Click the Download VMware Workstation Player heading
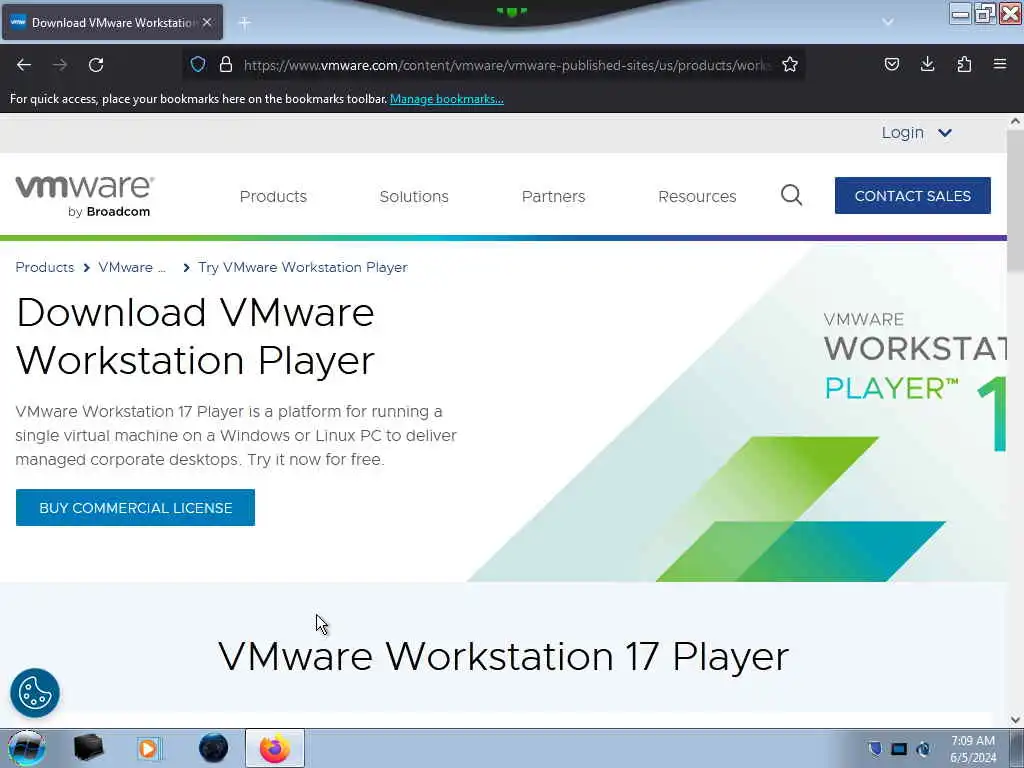 coord(195,336)
